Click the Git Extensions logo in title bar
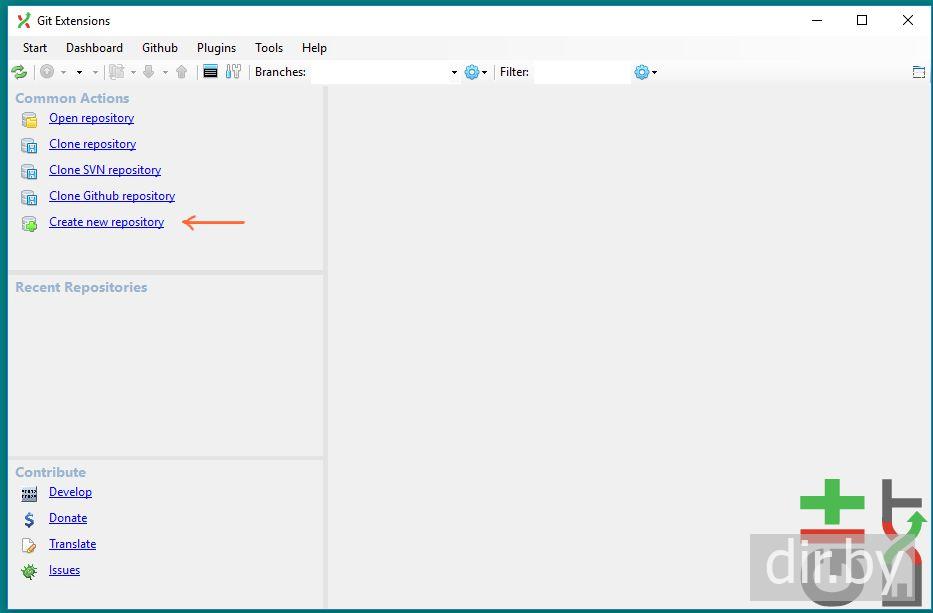Screen dimensions: 933x613 24,21
